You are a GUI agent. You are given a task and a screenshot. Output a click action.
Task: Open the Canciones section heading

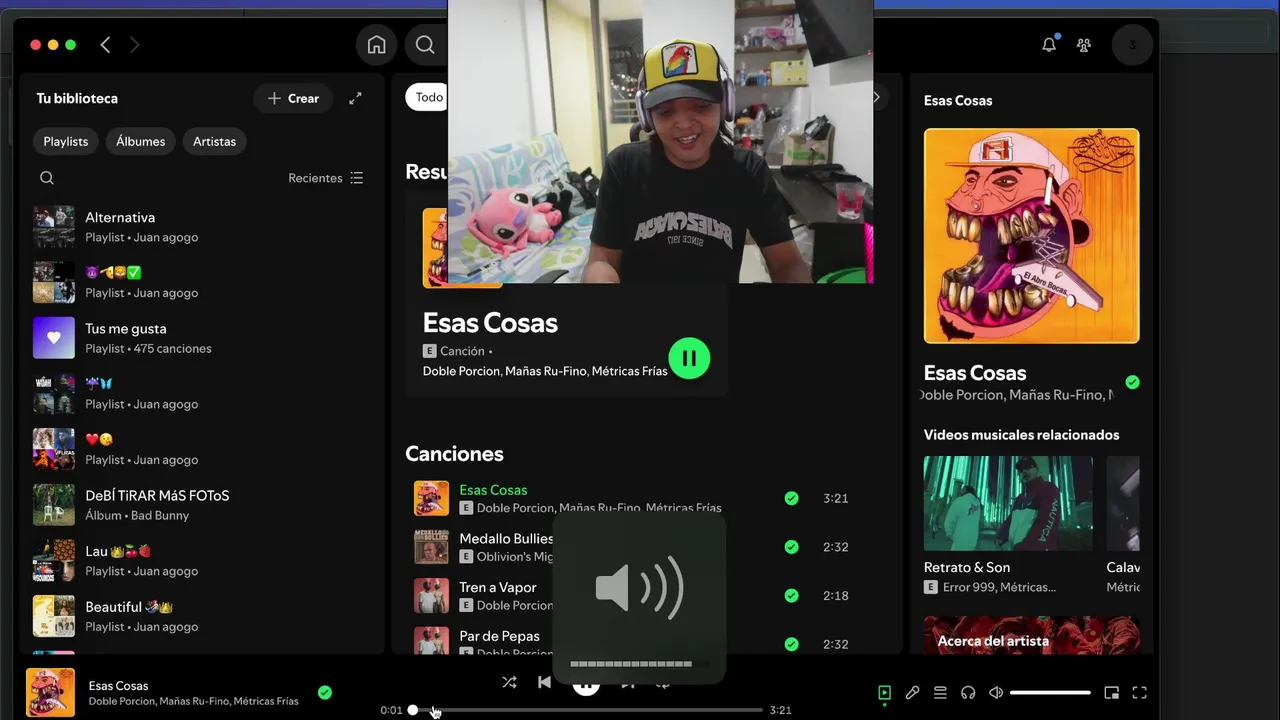pos(454,454)
